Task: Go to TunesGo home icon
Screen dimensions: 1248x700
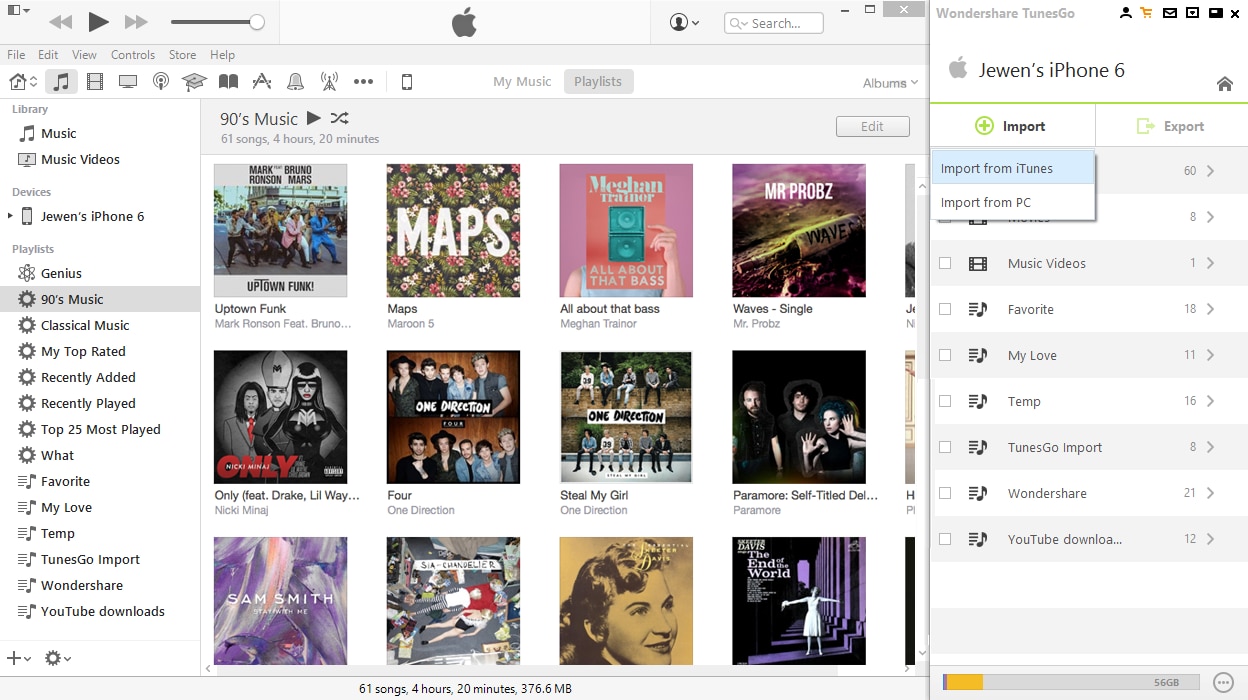Action: [x=1224, y=84]
